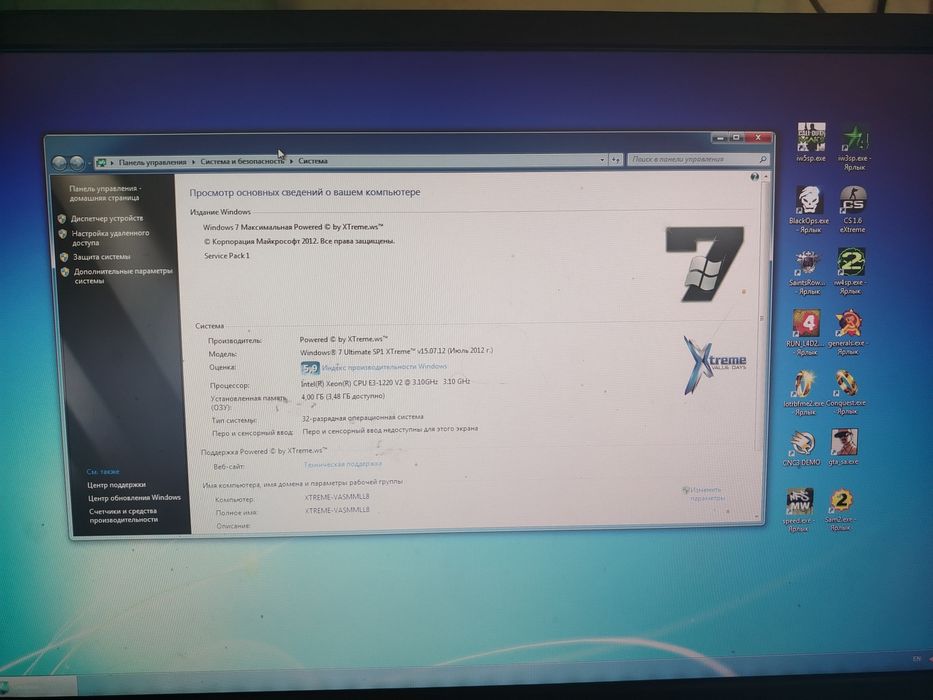The height and width of the screenshot is (700, 933).
Task: Expand the arrow after Система и безопасность
Action: [292, 161]
